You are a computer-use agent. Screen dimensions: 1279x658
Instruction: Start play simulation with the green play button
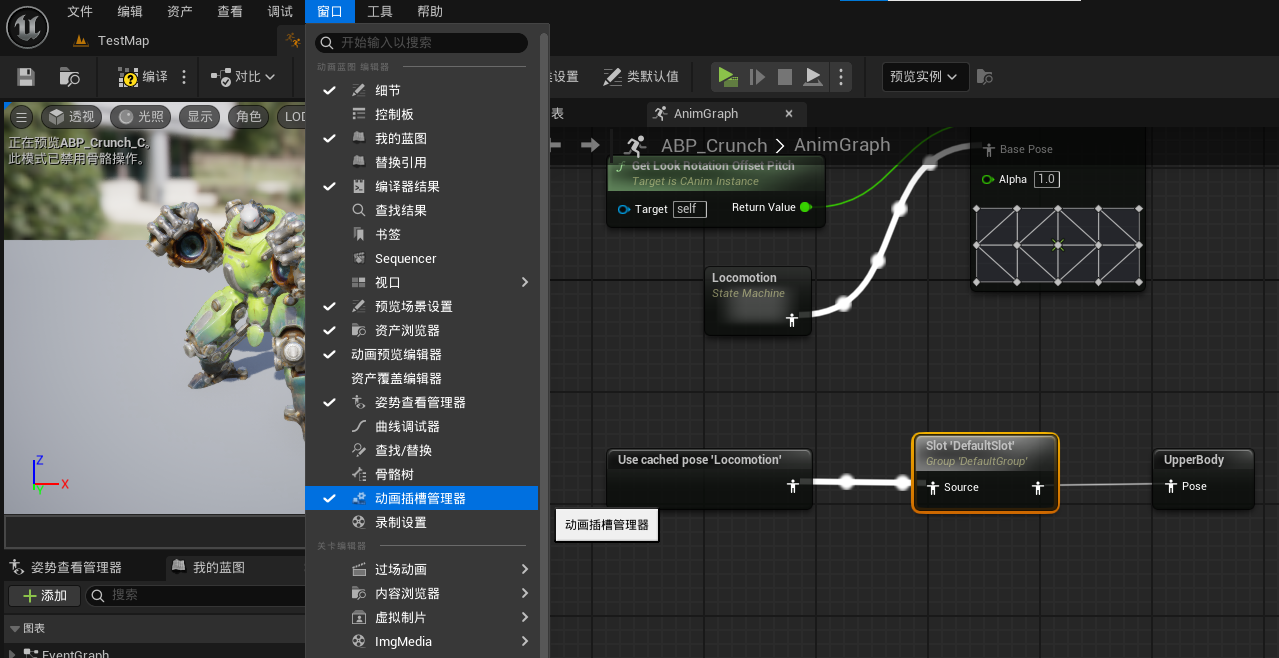tap(728, 77)
